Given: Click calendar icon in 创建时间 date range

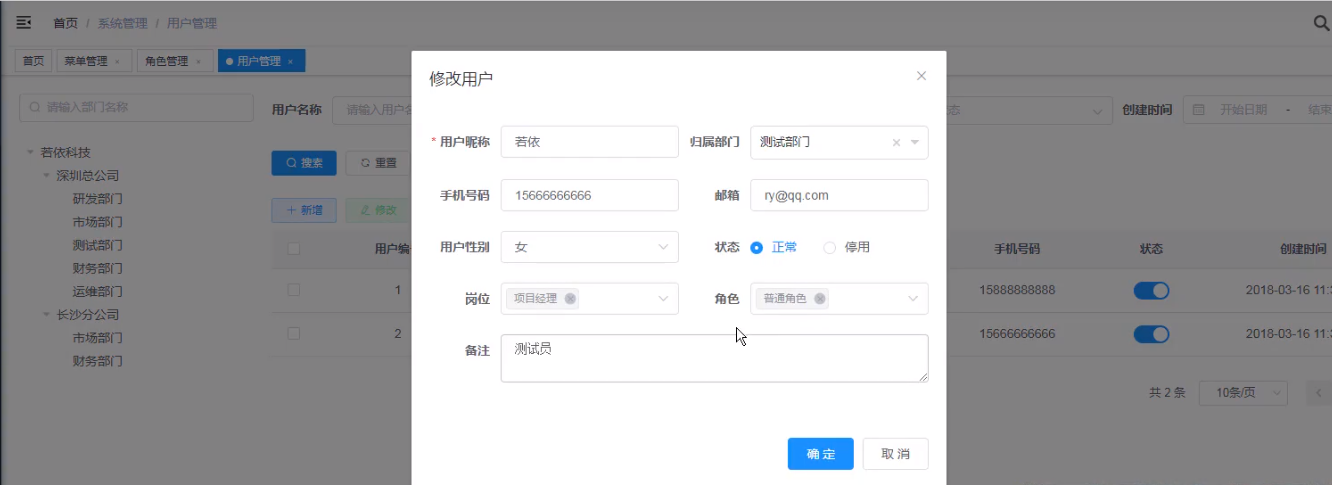Looking at the screenshot, I should (x=1199, y=110).
